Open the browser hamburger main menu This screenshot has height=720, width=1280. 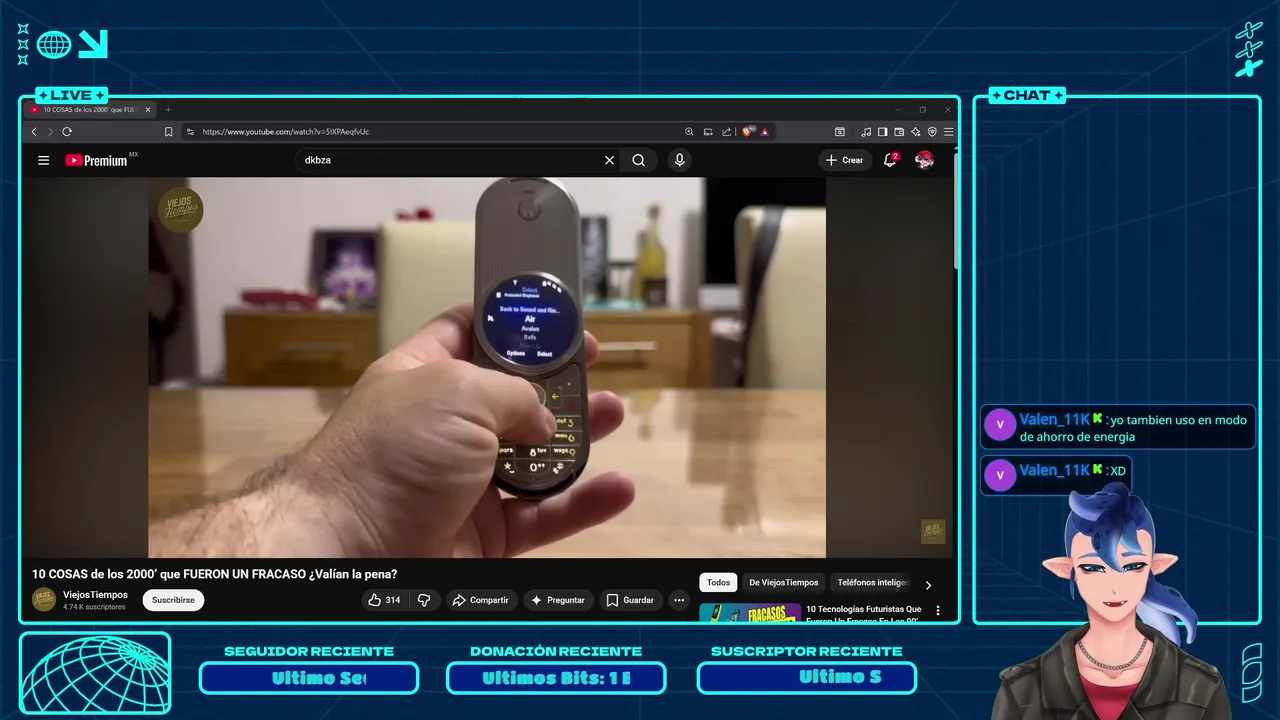pos(948,132)
